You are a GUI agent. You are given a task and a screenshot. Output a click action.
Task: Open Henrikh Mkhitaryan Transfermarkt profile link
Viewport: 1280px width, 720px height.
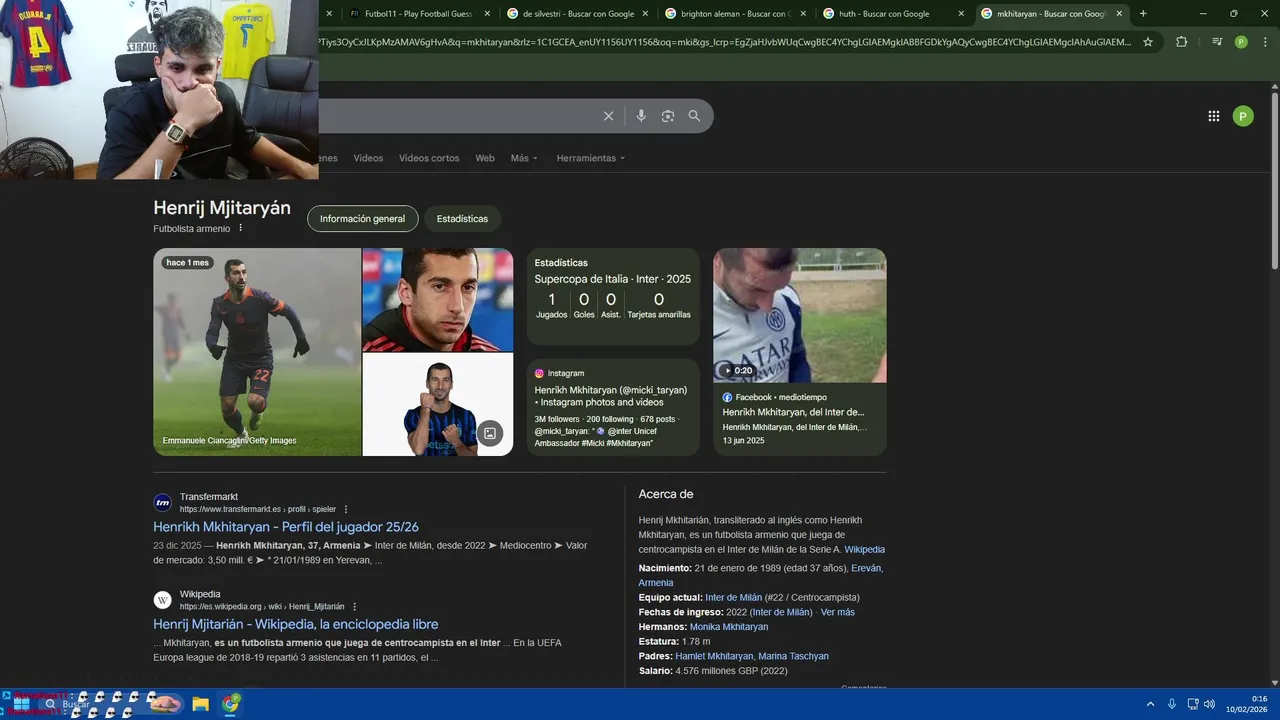point(286,527)
